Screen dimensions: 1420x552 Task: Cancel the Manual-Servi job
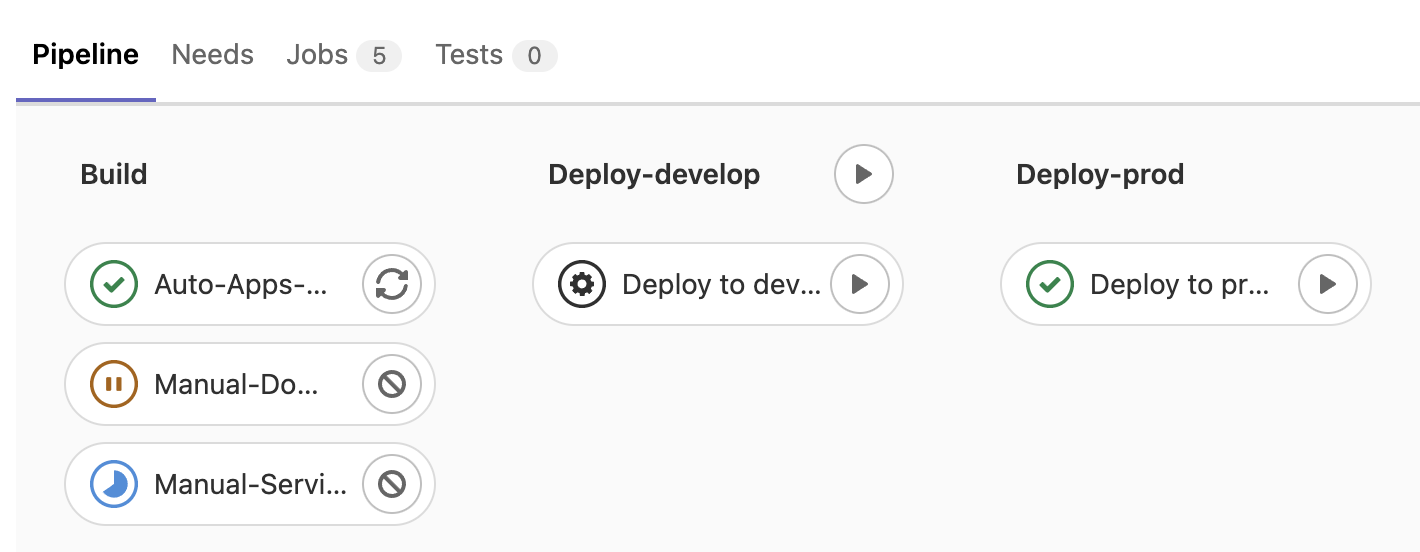pos(392,484)
